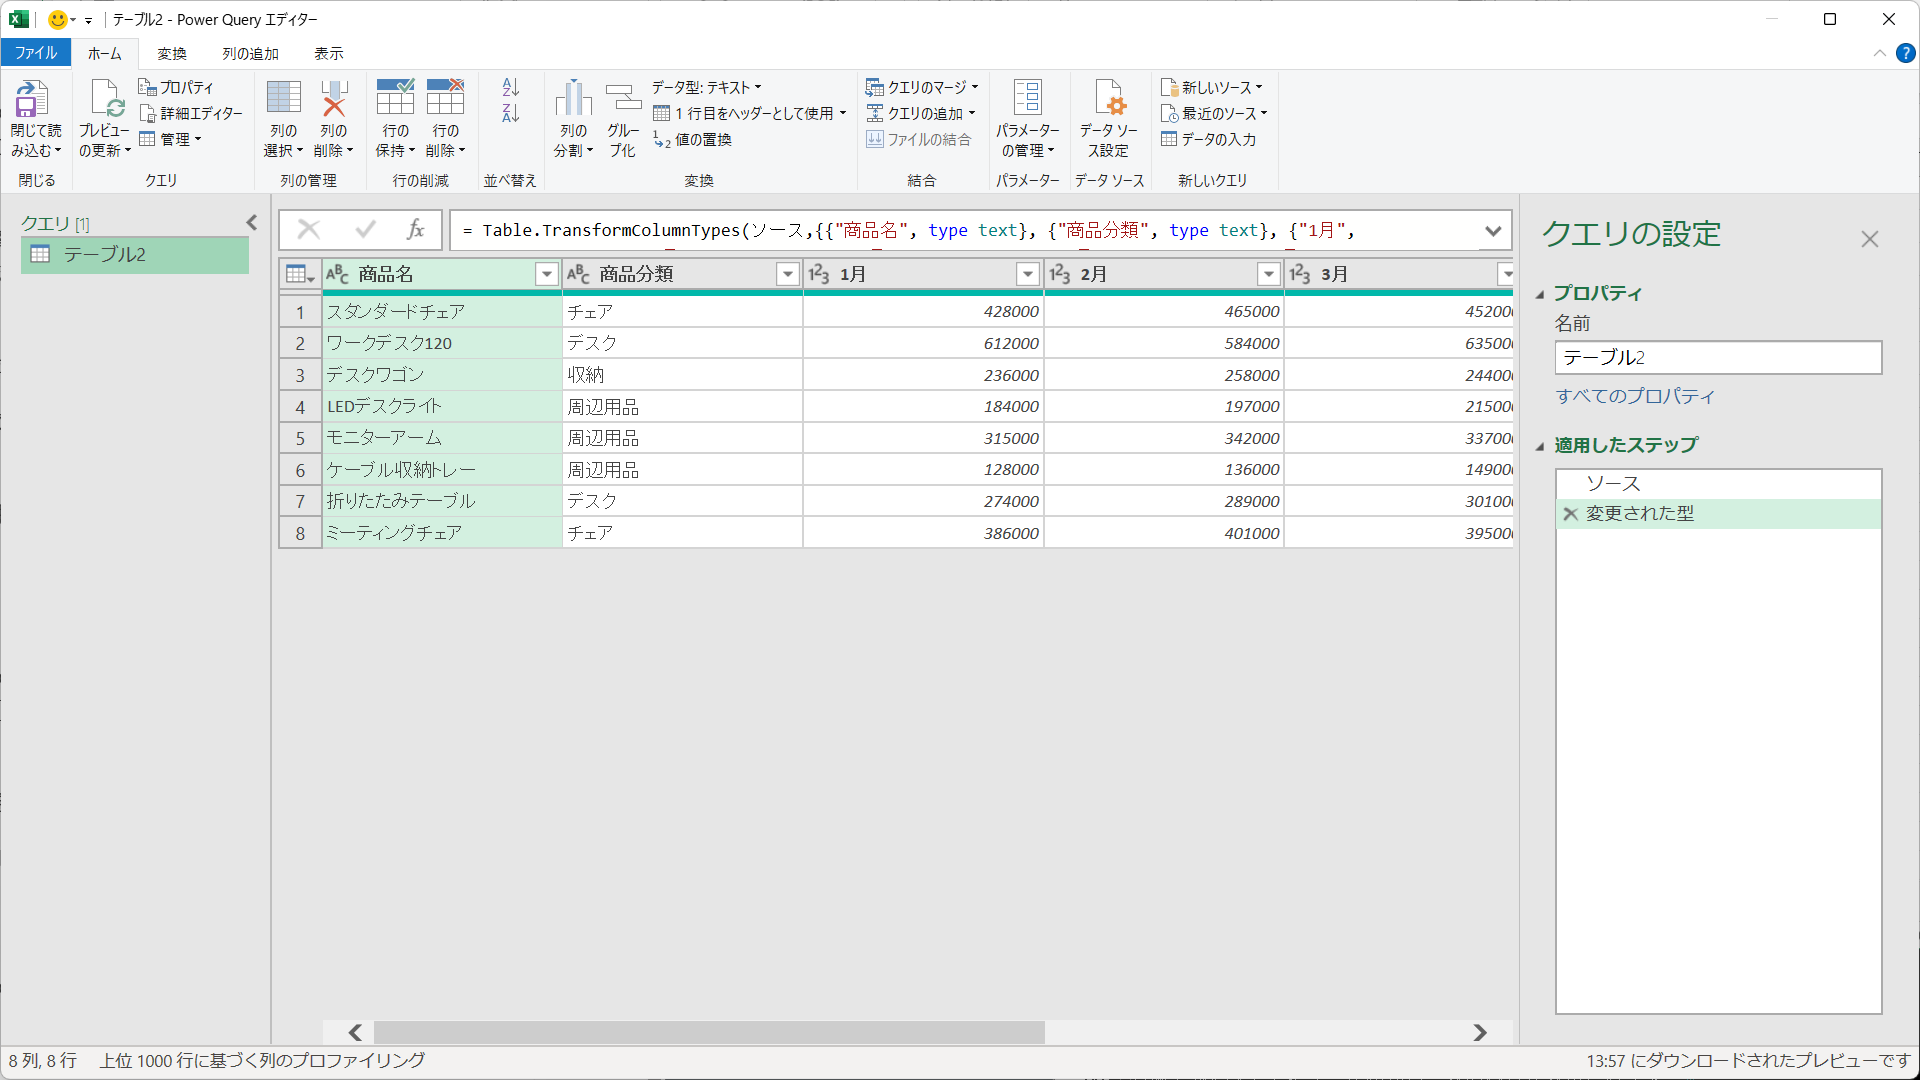Select the 変更された型 applied step
Viewport: 1920px width, 1080px height.
1718,514
